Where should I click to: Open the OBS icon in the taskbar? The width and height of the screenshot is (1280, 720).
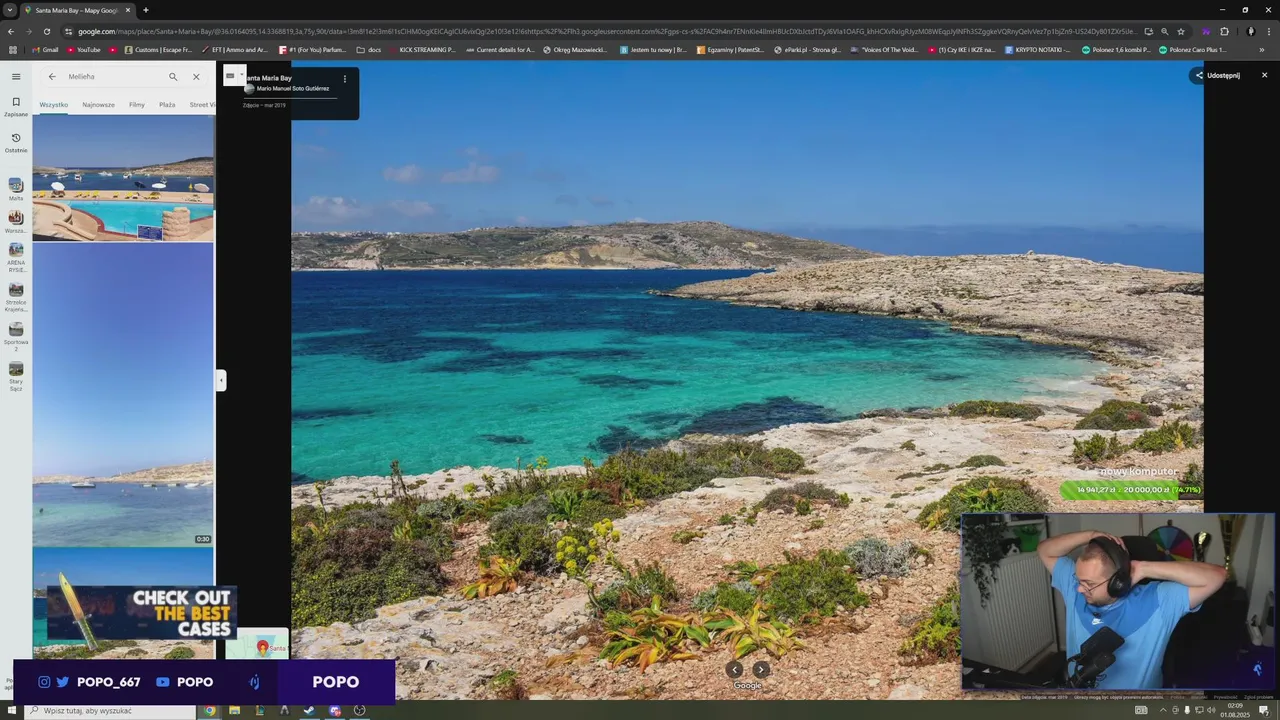[x=359, y=710]
